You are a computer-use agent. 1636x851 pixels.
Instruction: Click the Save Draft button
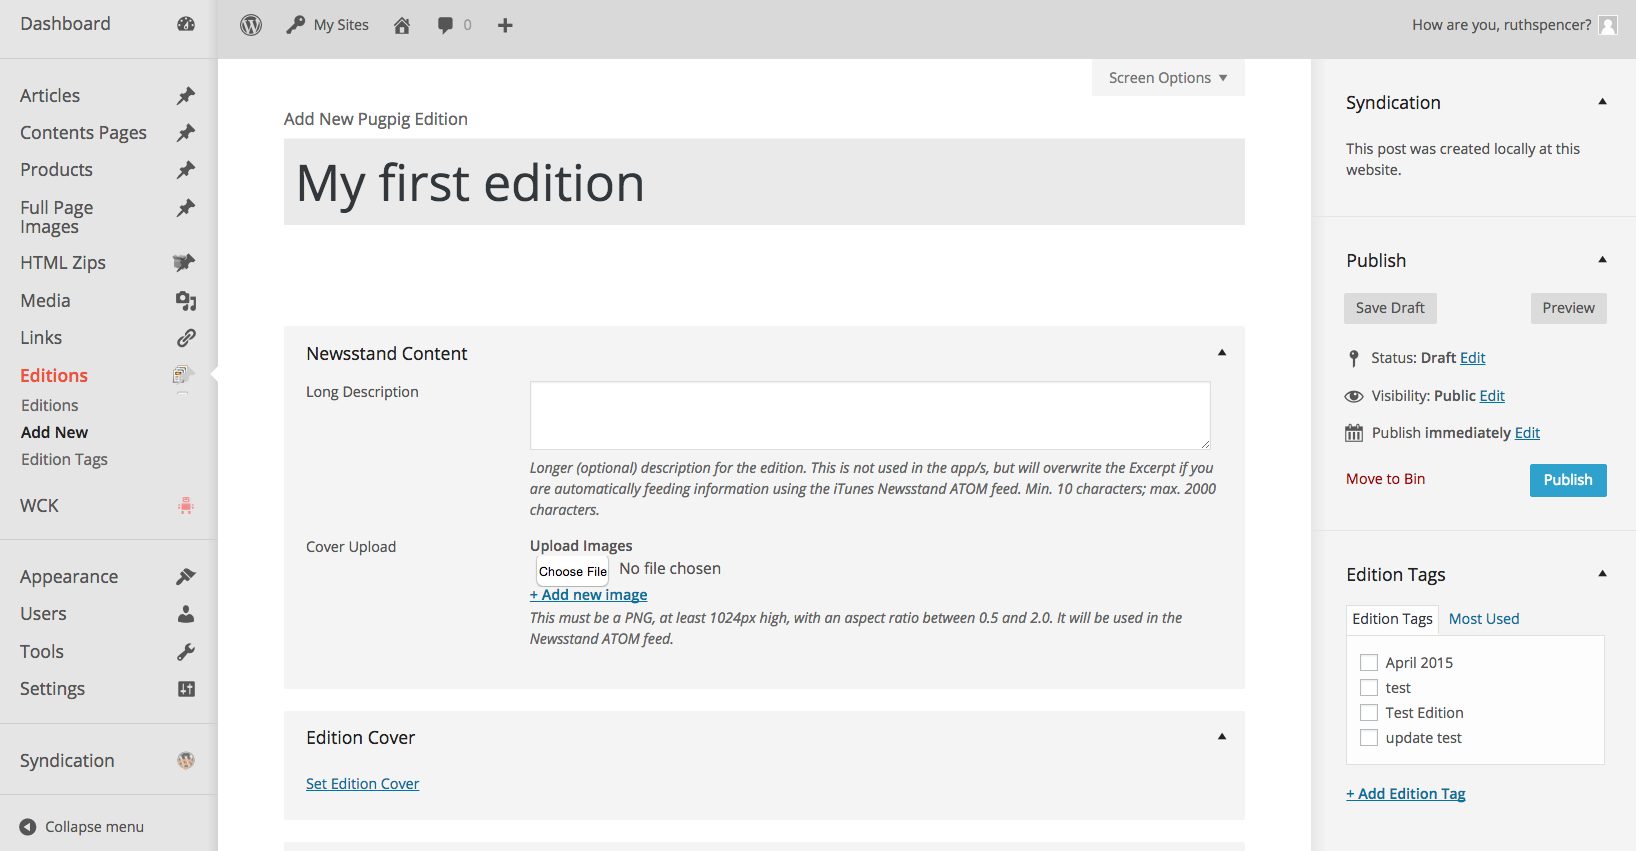(1390, 308)
